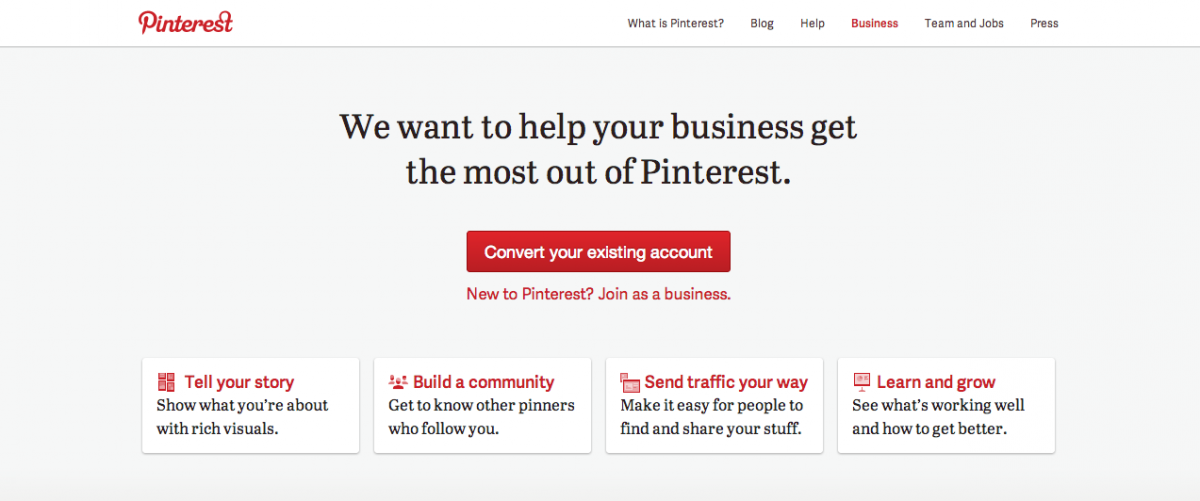This screenshot has height=501, width=1200.
Task: Open the Tell your story heading
Action: 239,382
